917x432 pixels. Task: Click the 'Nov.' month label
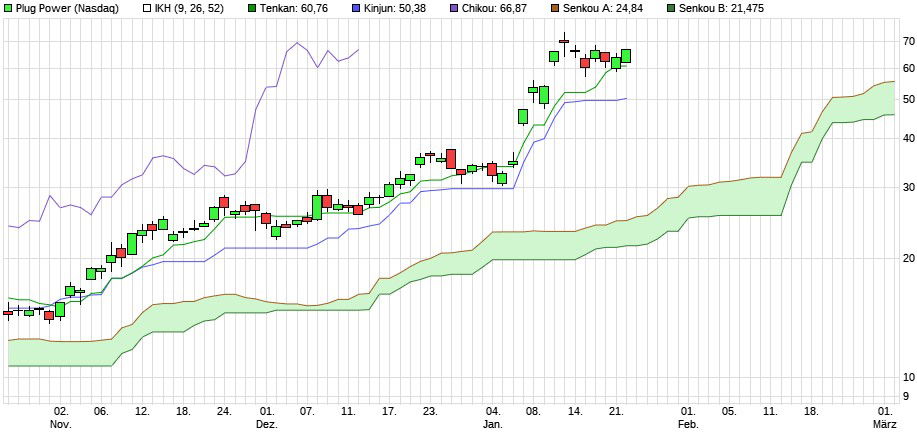62,424
